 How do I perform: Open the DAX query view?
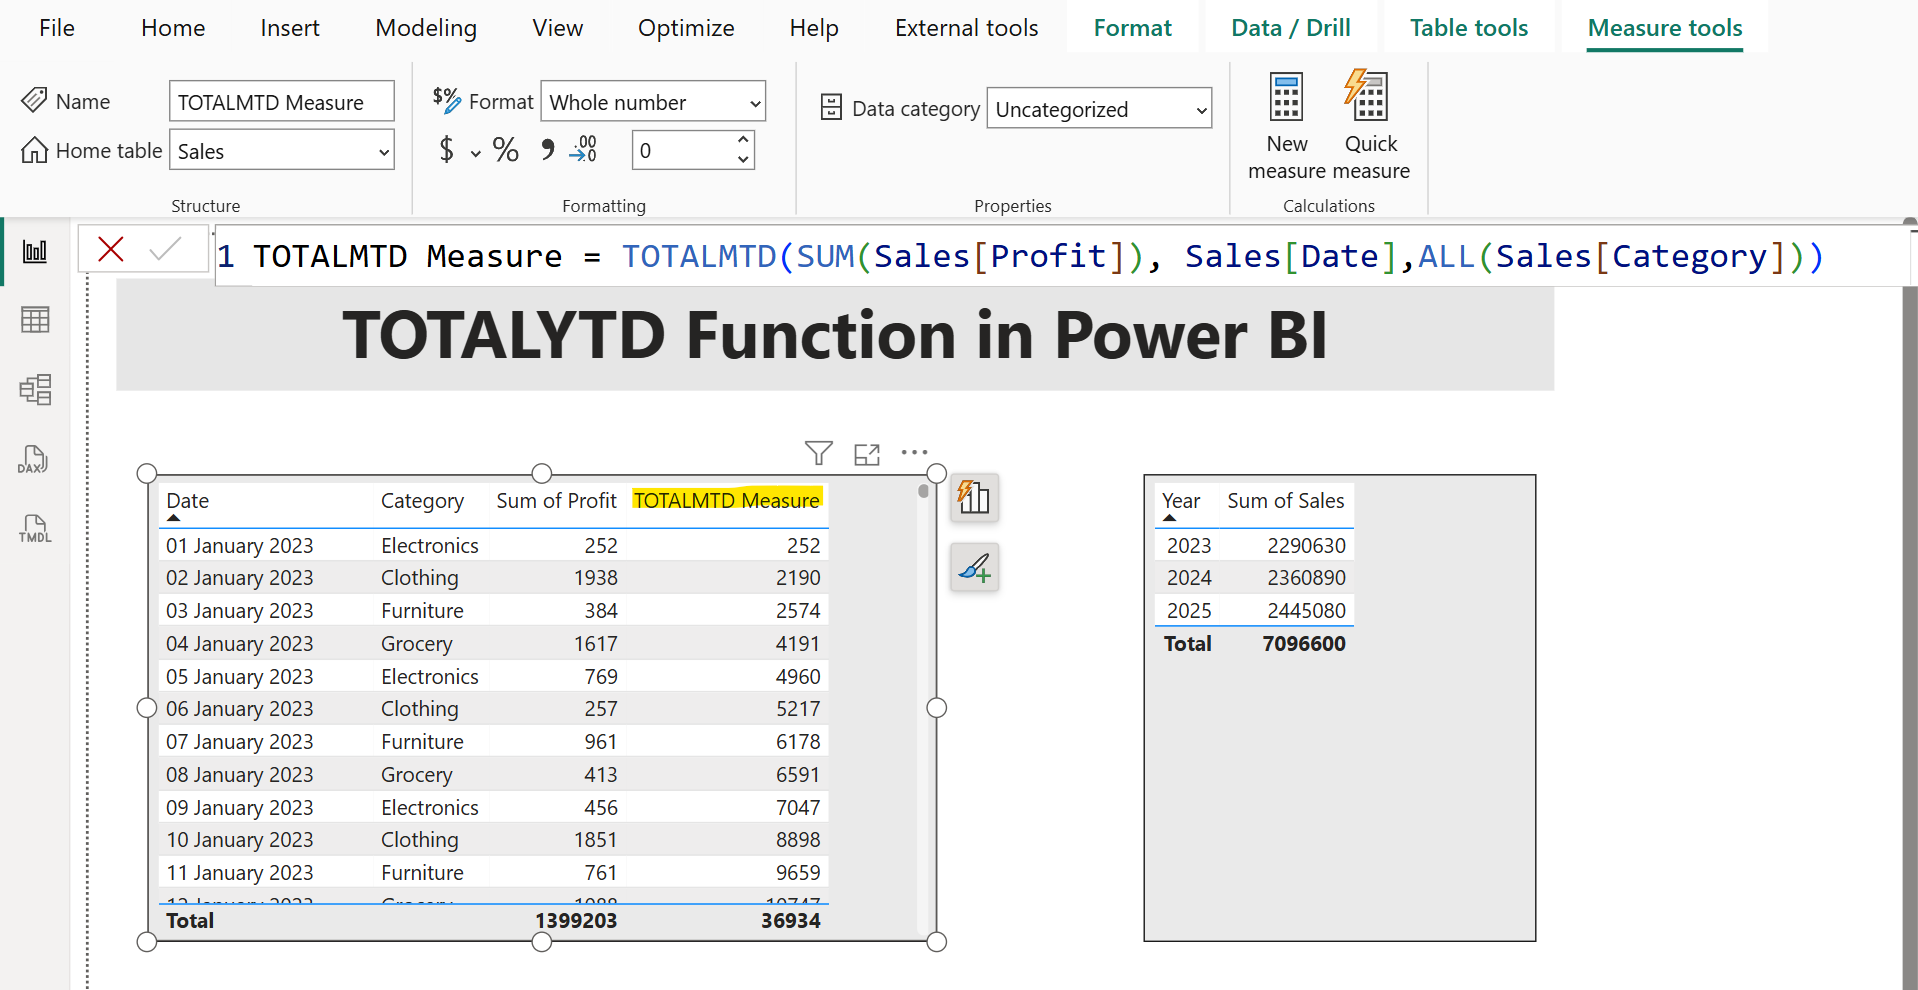click(x=33, y=459)
